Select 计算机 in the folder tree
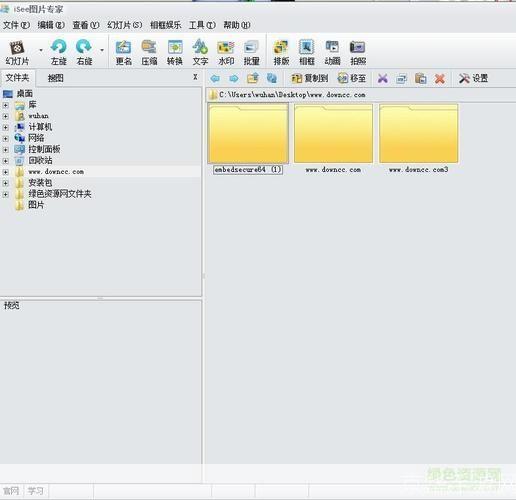Screen dimensions: 516x500 [40, 127]
